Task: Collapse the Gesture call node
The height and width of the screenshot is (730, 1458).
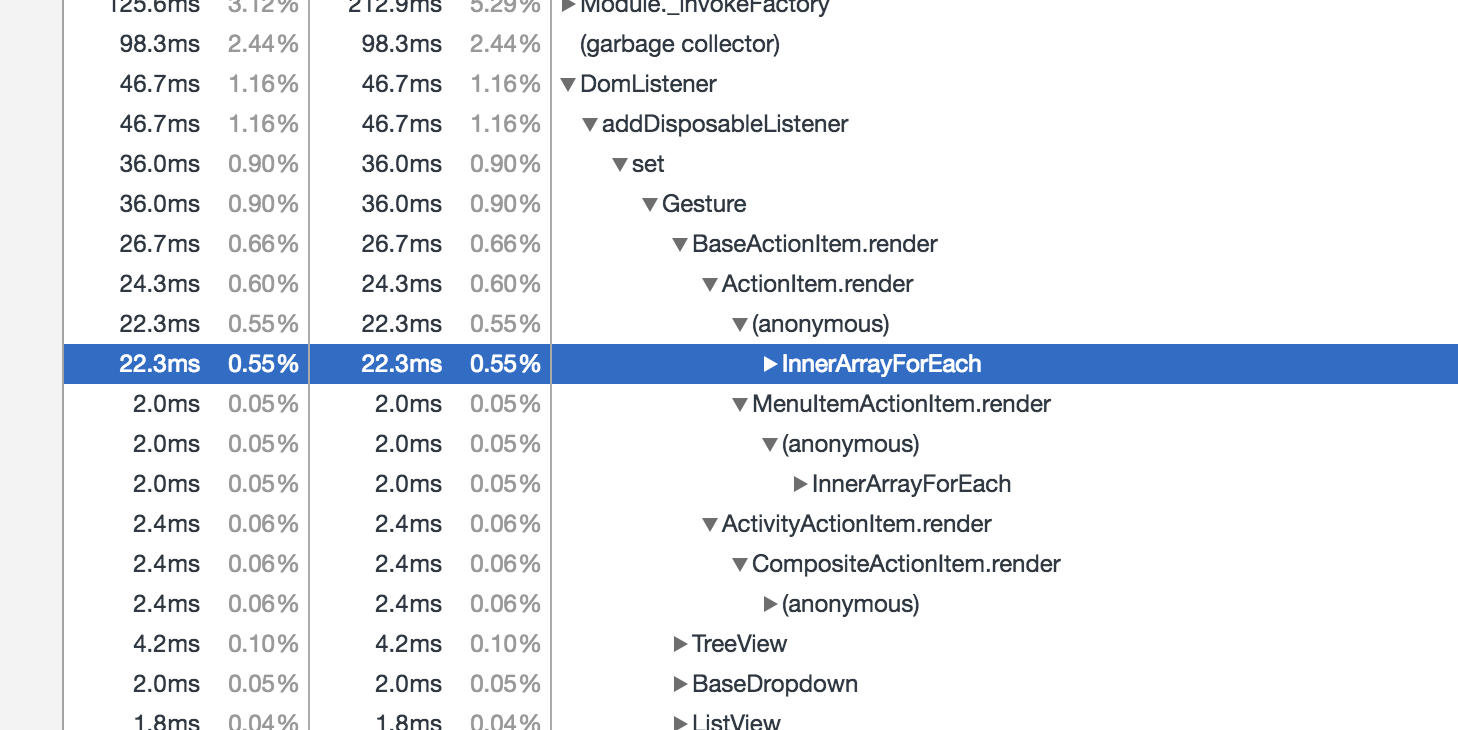Action: click(650, 204)
